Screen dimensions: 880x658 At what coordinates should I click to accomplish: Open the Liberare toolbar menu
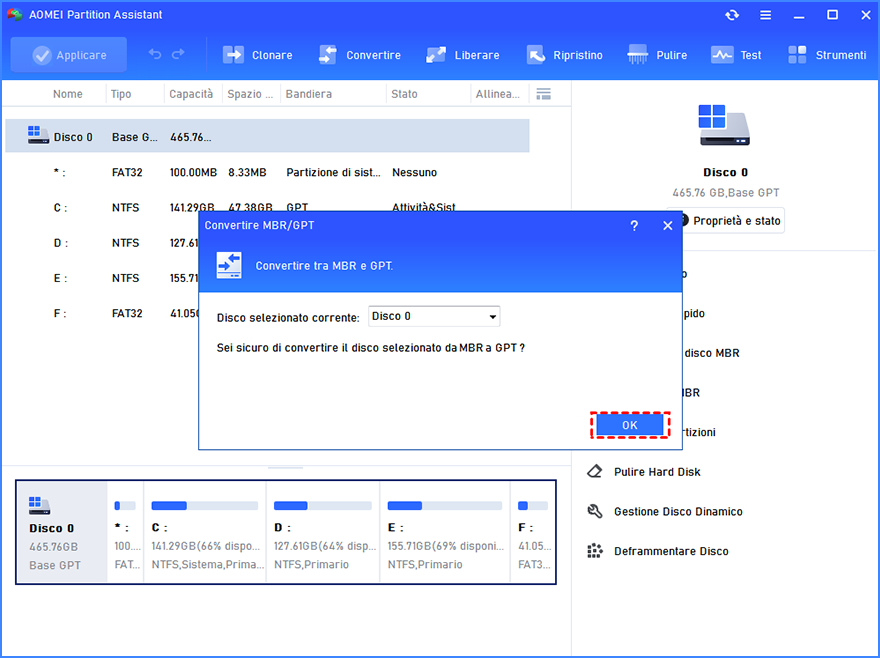pyautogui.click(x=462, y=55)
